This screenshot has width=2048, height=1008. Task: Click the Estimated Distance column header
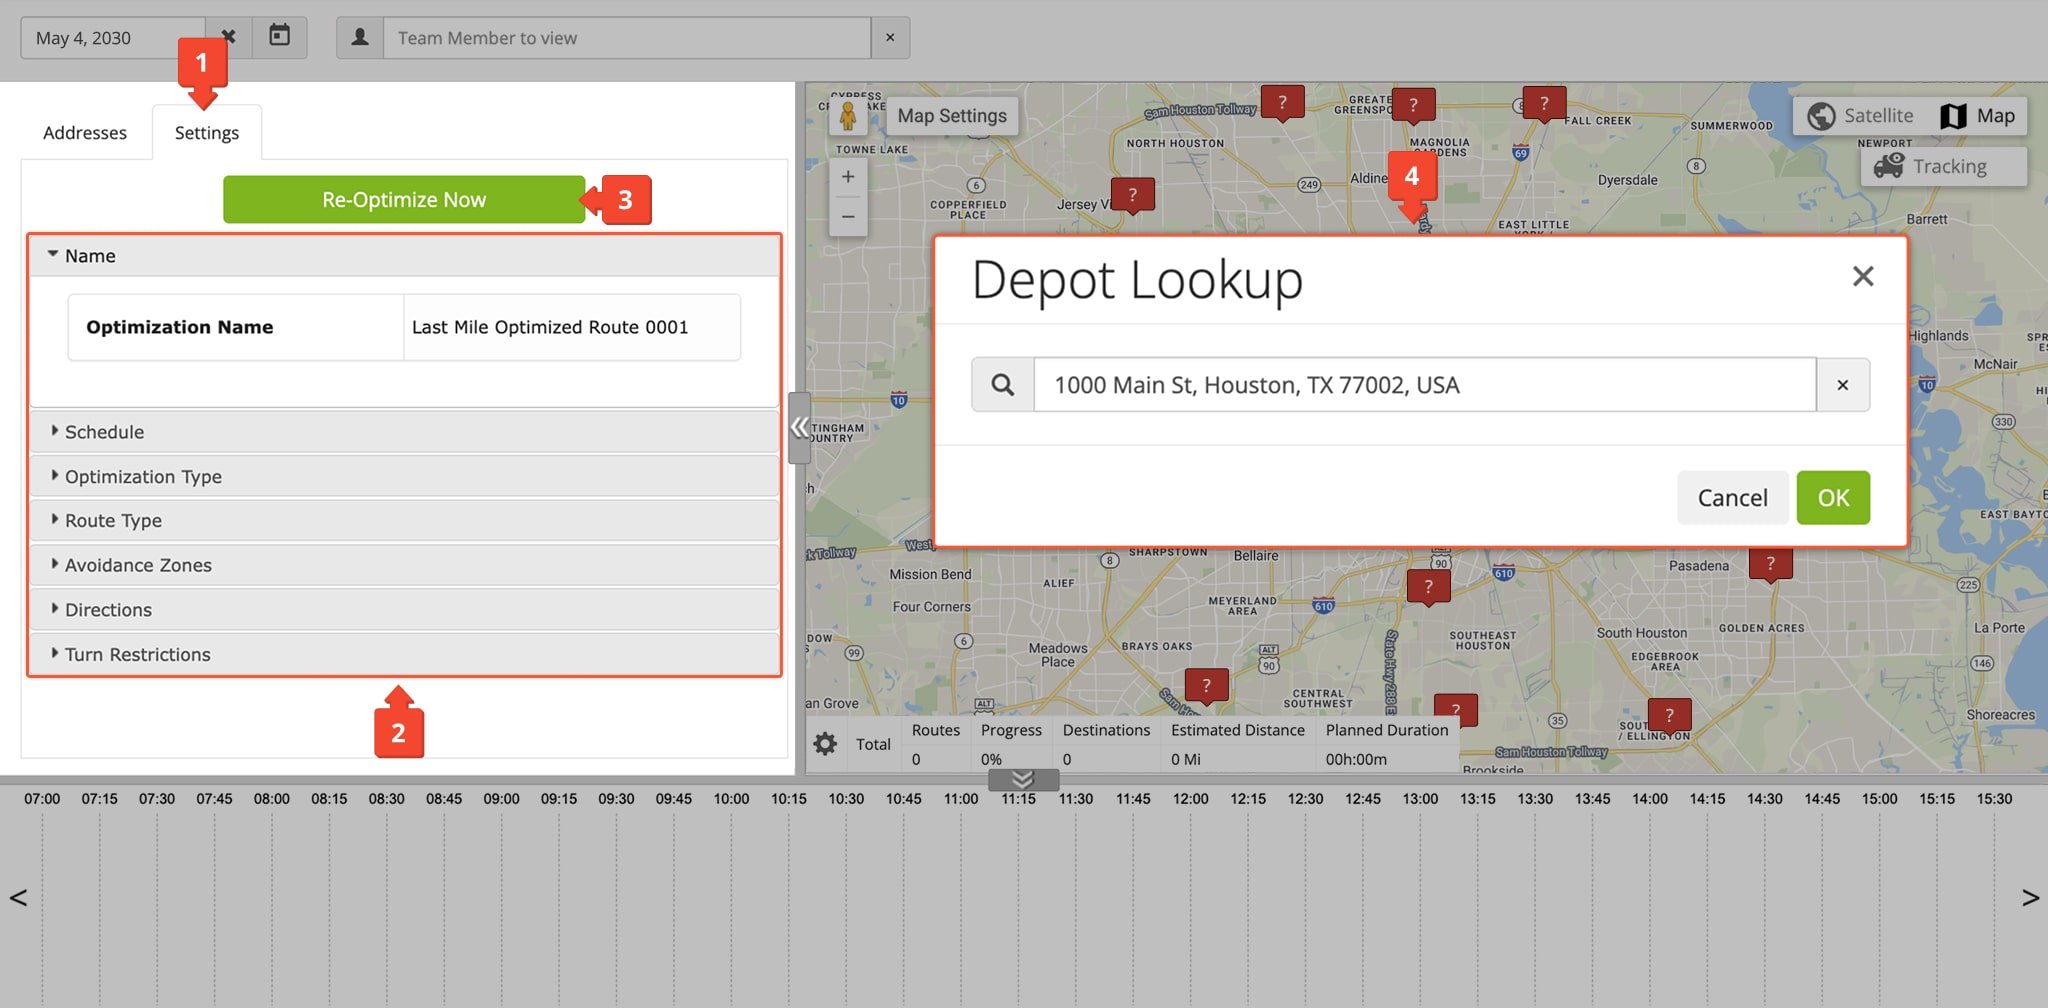point(1238,730)
